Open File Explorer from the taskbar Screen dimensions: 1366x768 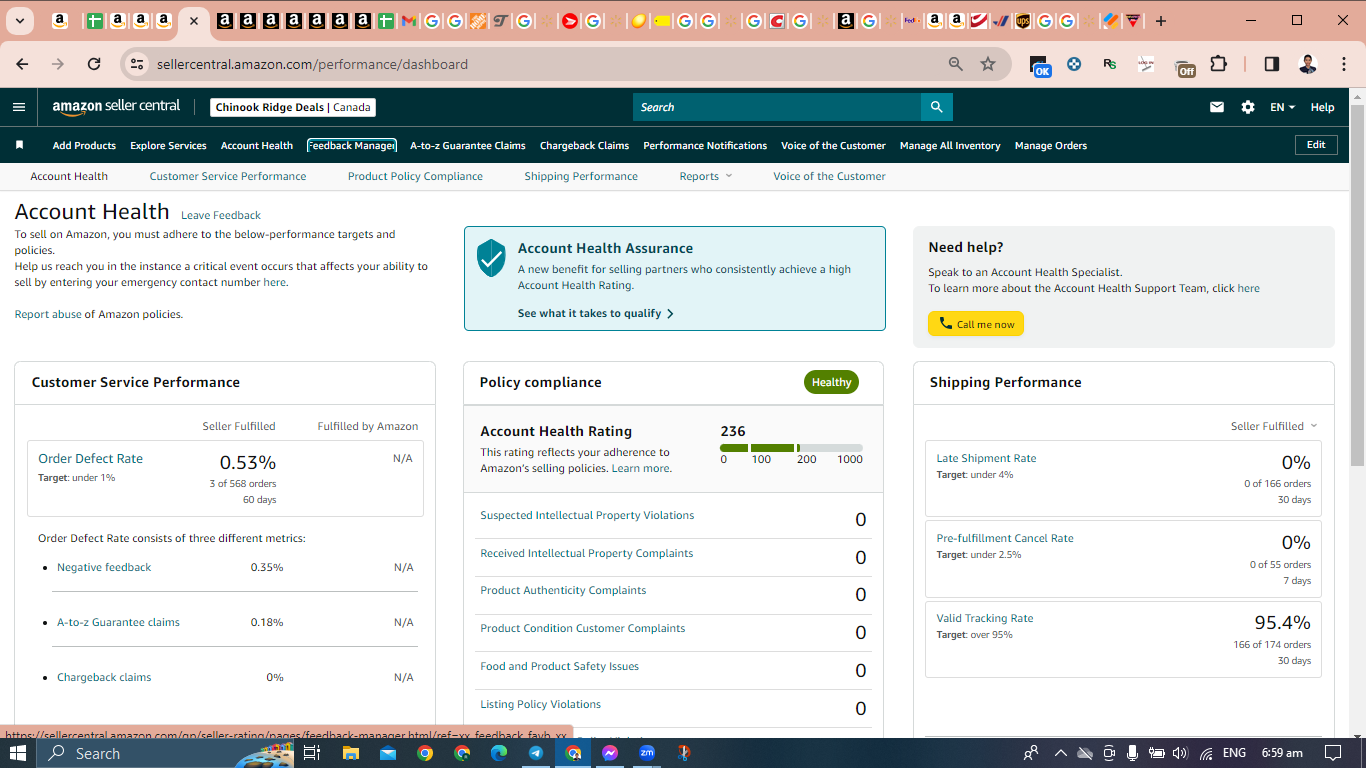coord(351,753)
